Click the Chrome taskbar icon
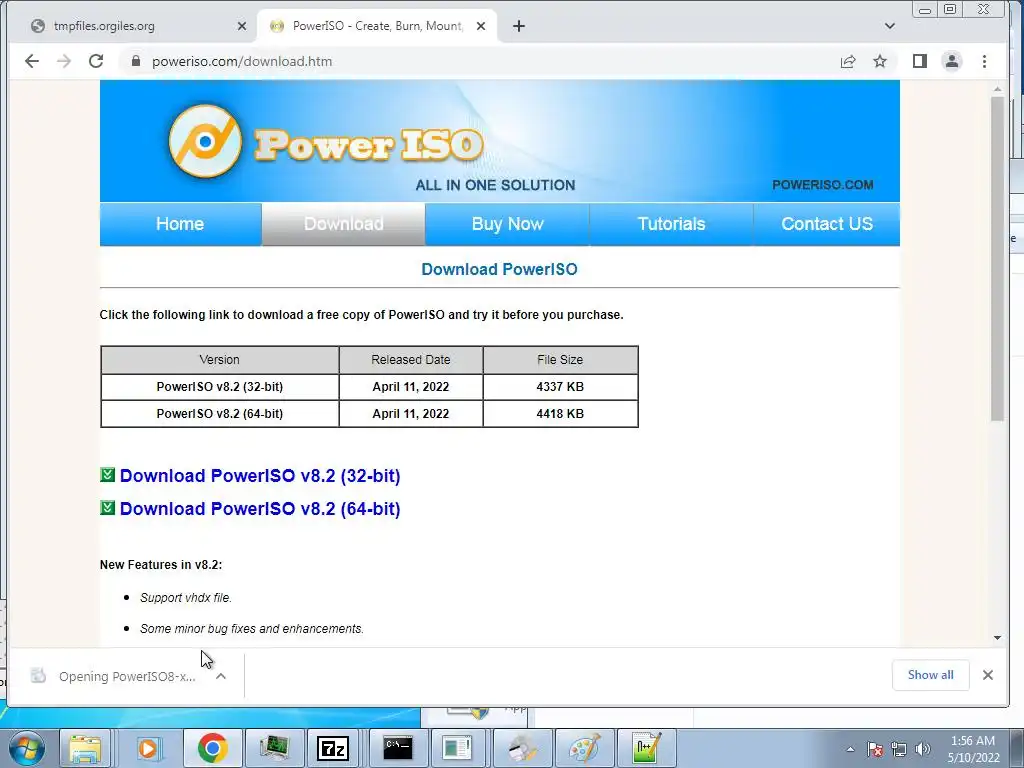This screenshot has height=768, width=1024. tap(212, 748)
